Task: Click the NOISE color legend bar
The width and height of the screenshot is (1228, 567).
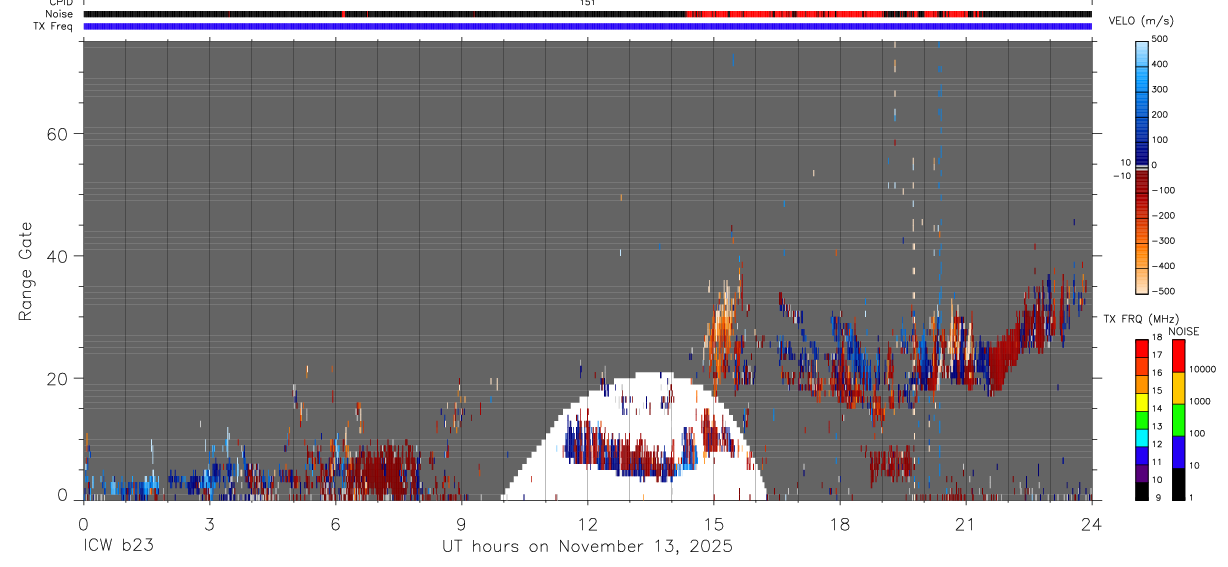Action: tap(1179, 420)
